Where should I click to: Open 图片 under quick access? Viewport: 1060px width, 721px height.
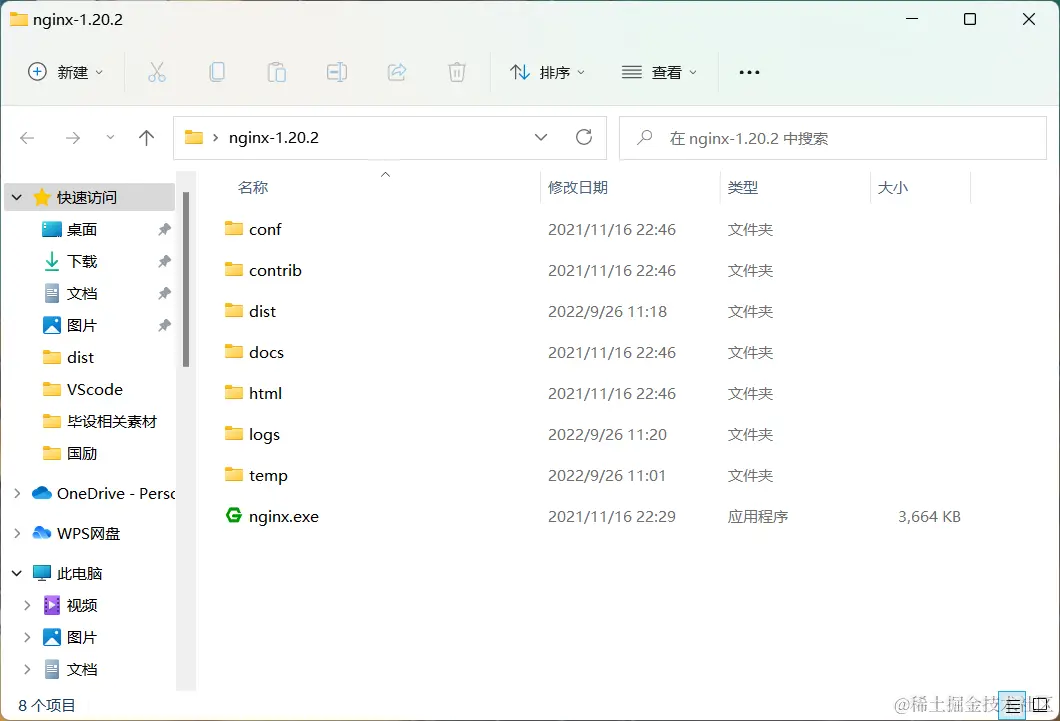[x=82, y=325]
